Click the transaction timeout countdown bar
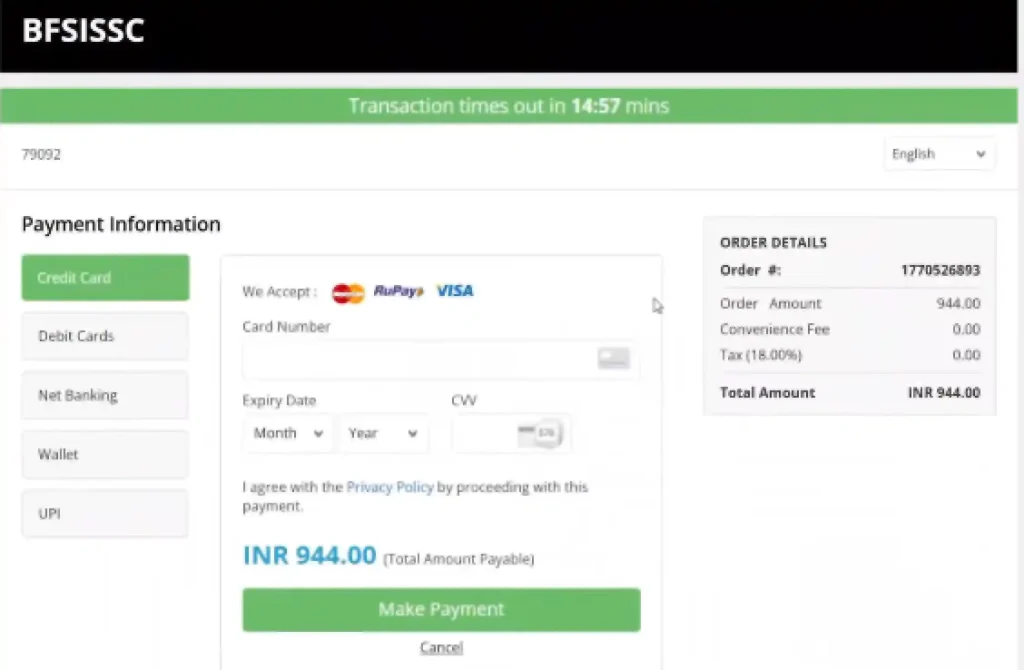 (x=510, y=105)
